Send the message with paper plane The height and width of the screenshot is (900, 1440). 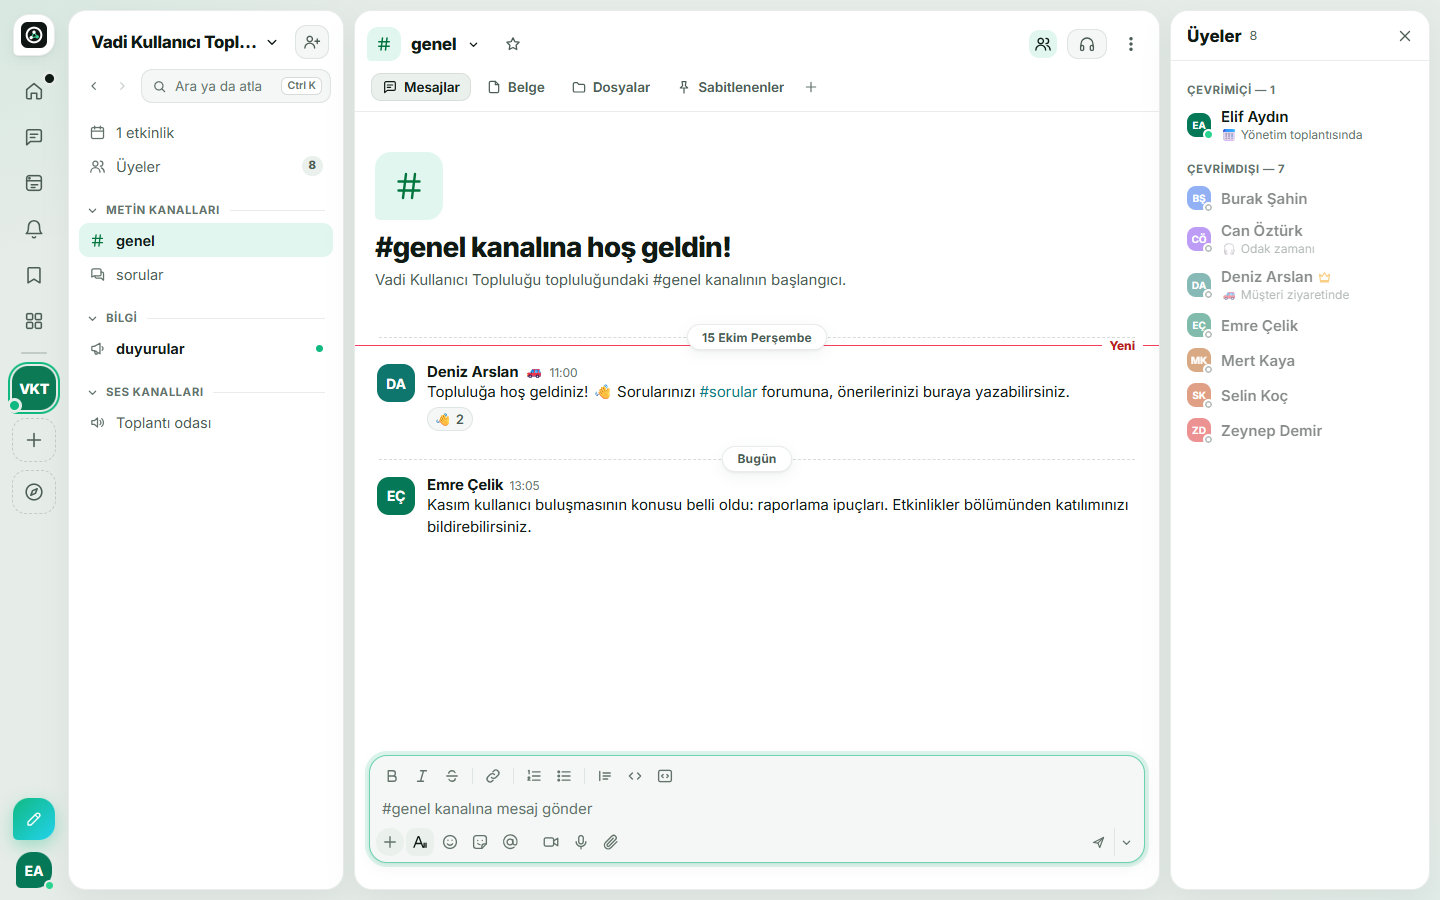click(x=1099, y=842)
